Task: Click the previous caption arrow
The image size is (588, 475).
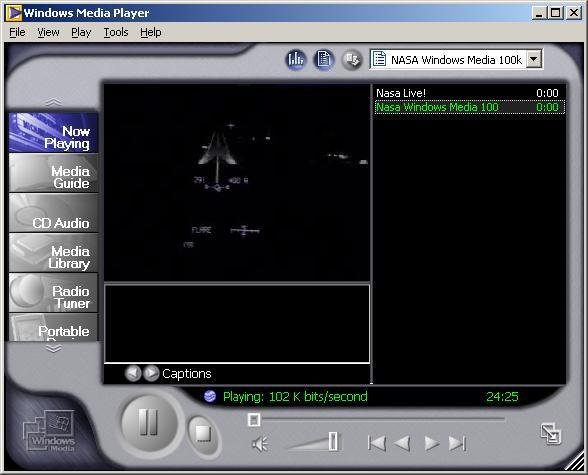Action: (133, 373)
